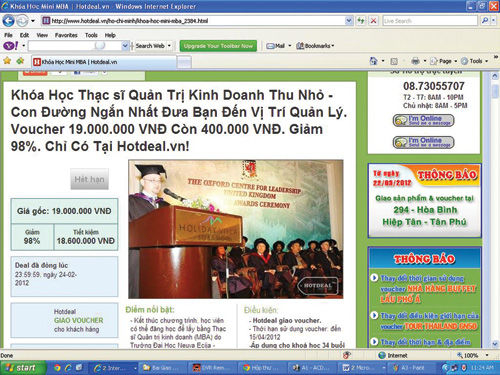Click the Windows Start button

(22, 368)
